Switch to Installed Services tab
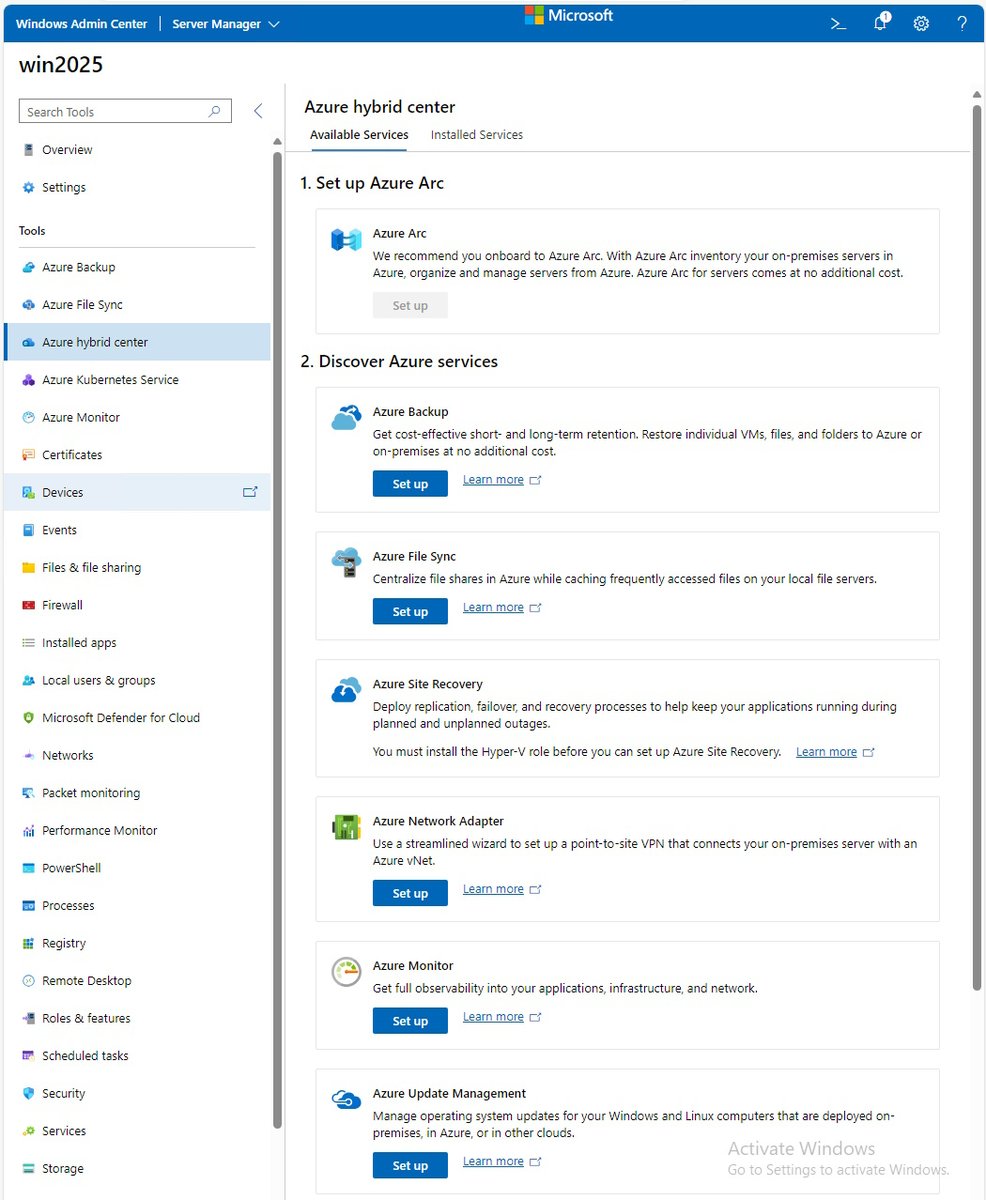The height and width of the screenshot is (1200, 986). 477,135
